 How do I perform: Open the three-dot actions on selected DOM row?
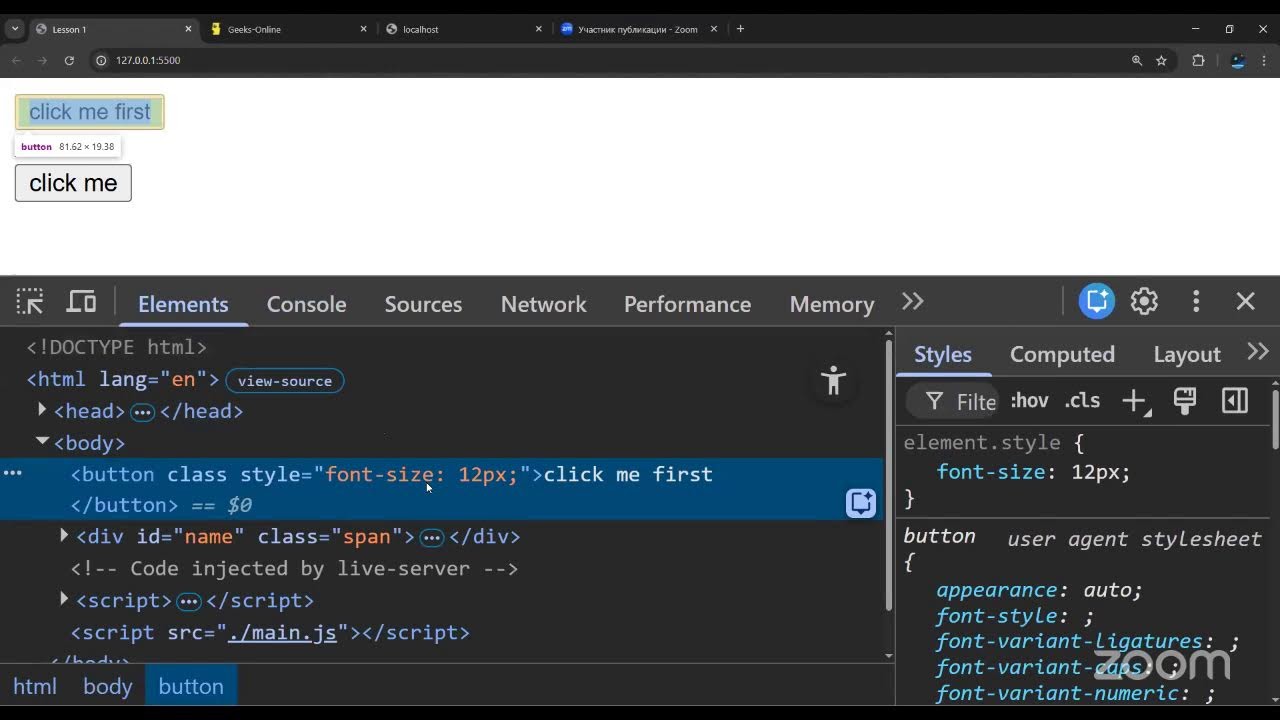(x=12, y=473)
